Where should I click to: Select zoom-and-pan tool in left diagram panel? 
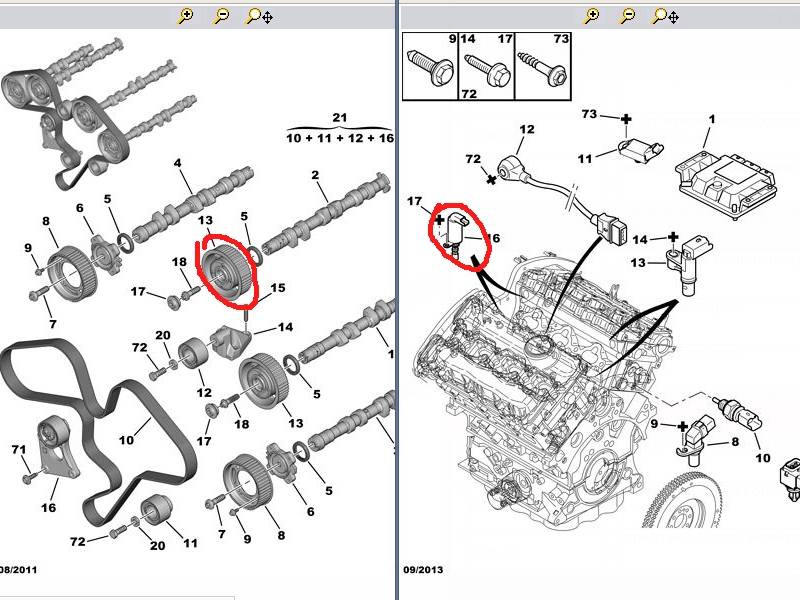click(x=259, y=16)
